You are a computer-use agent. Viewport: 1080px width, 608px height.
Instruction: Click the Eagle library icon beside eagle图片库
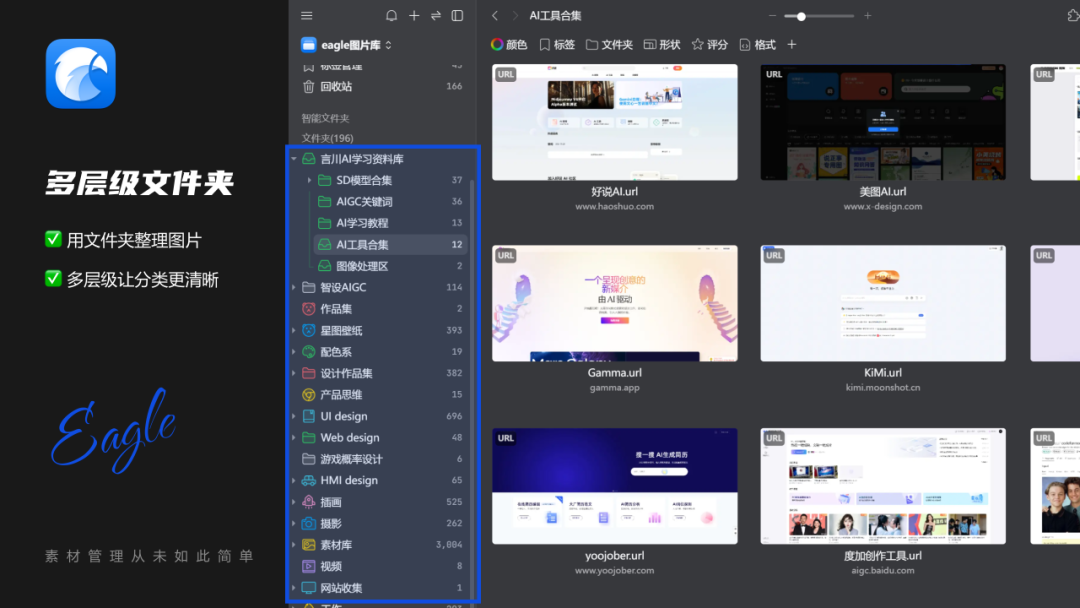pos(309,45)
